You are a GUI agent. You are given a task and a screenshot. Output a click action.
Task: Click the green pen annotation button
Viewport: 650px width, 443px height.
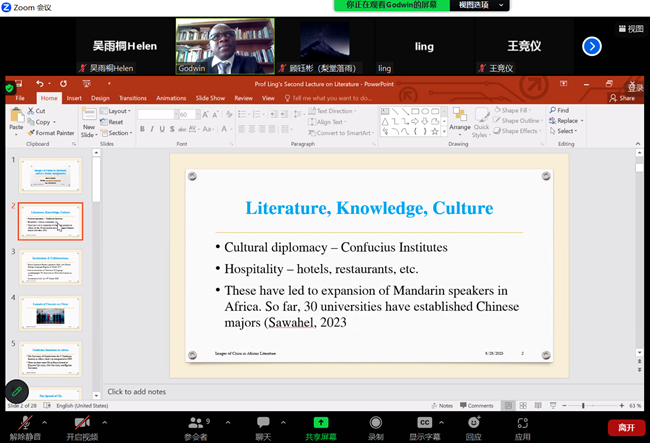click(16, 391)
